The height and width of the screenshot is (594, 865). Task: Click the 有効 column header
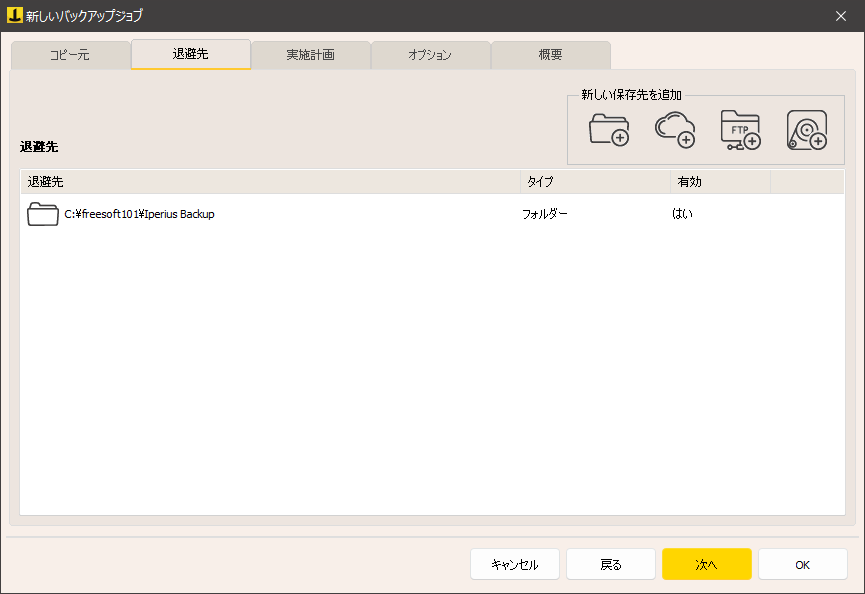click(720, 182)
